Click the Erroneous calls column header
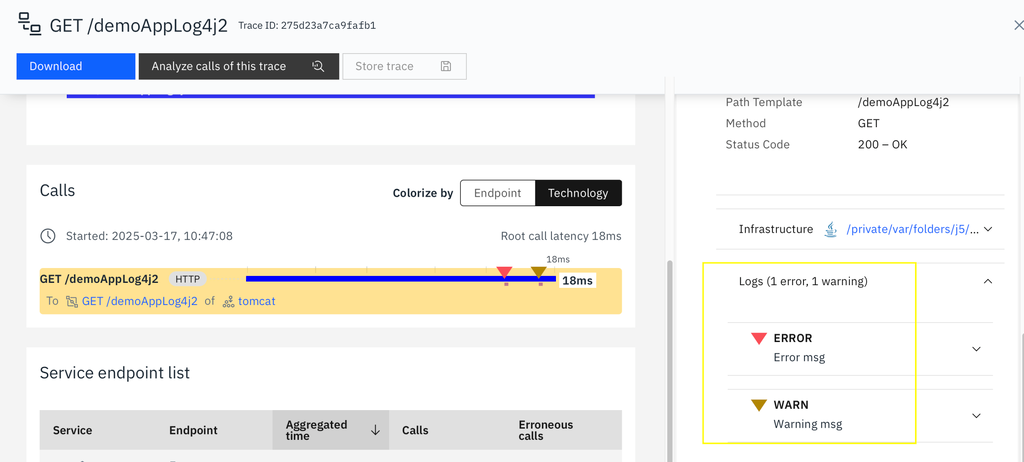 tap(545, 430)
